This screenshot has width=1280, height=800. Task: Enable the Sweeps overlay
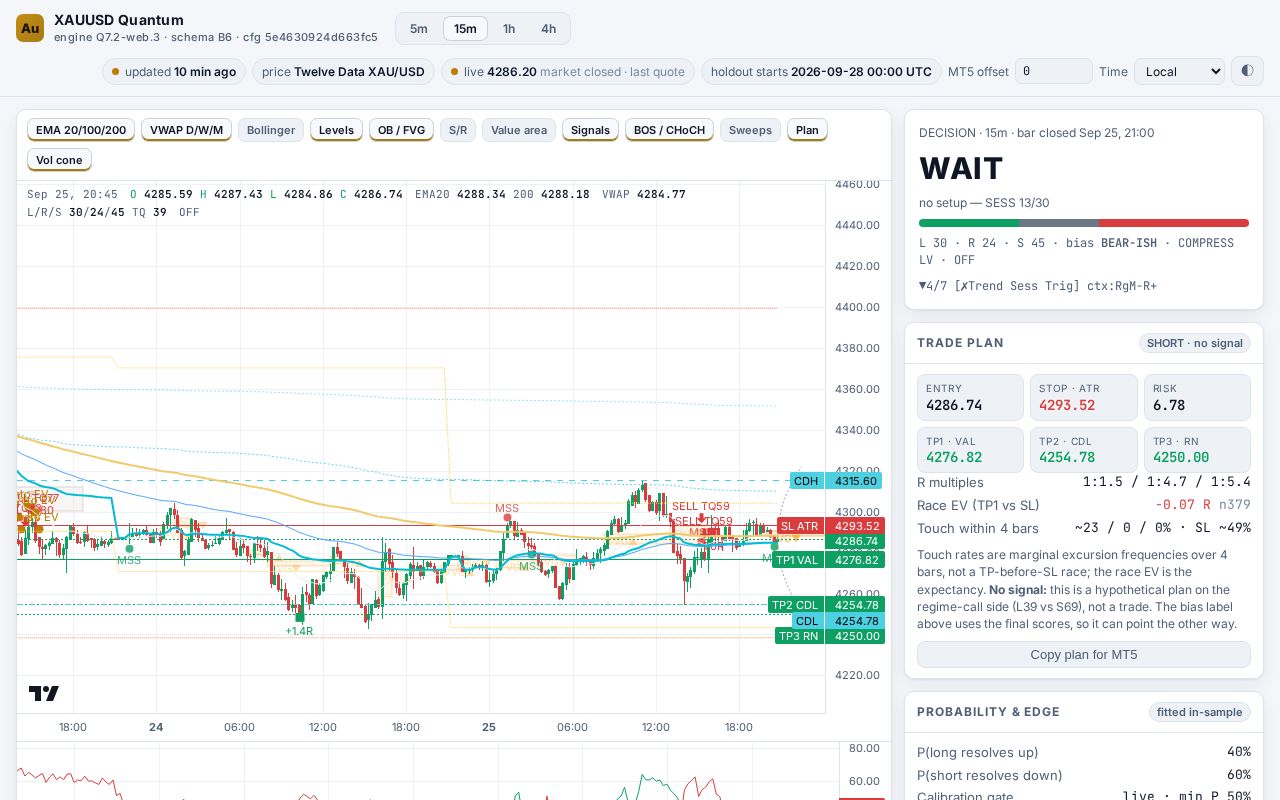point(750,130)
